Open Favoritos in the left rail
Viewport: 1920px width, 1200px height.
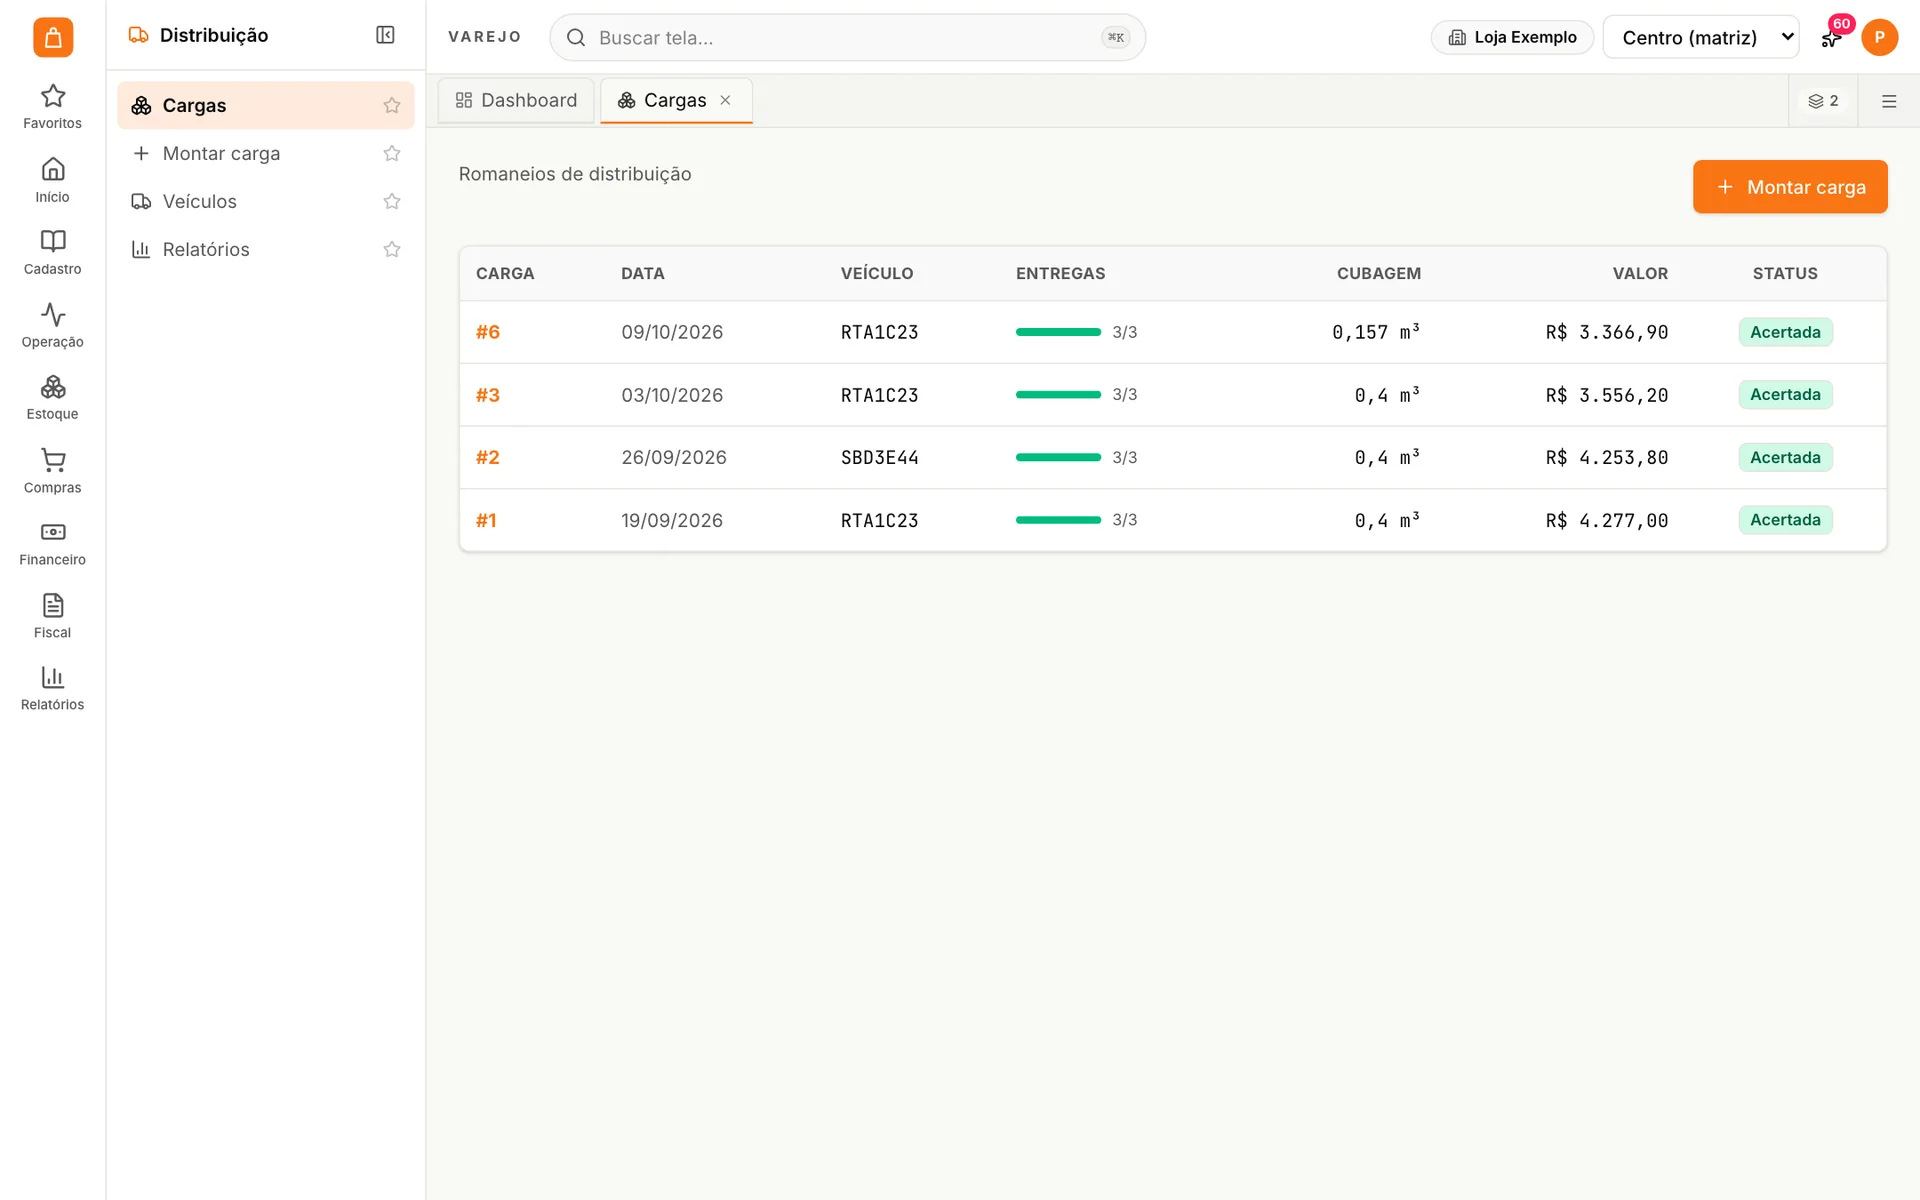(x=52, y=107)
